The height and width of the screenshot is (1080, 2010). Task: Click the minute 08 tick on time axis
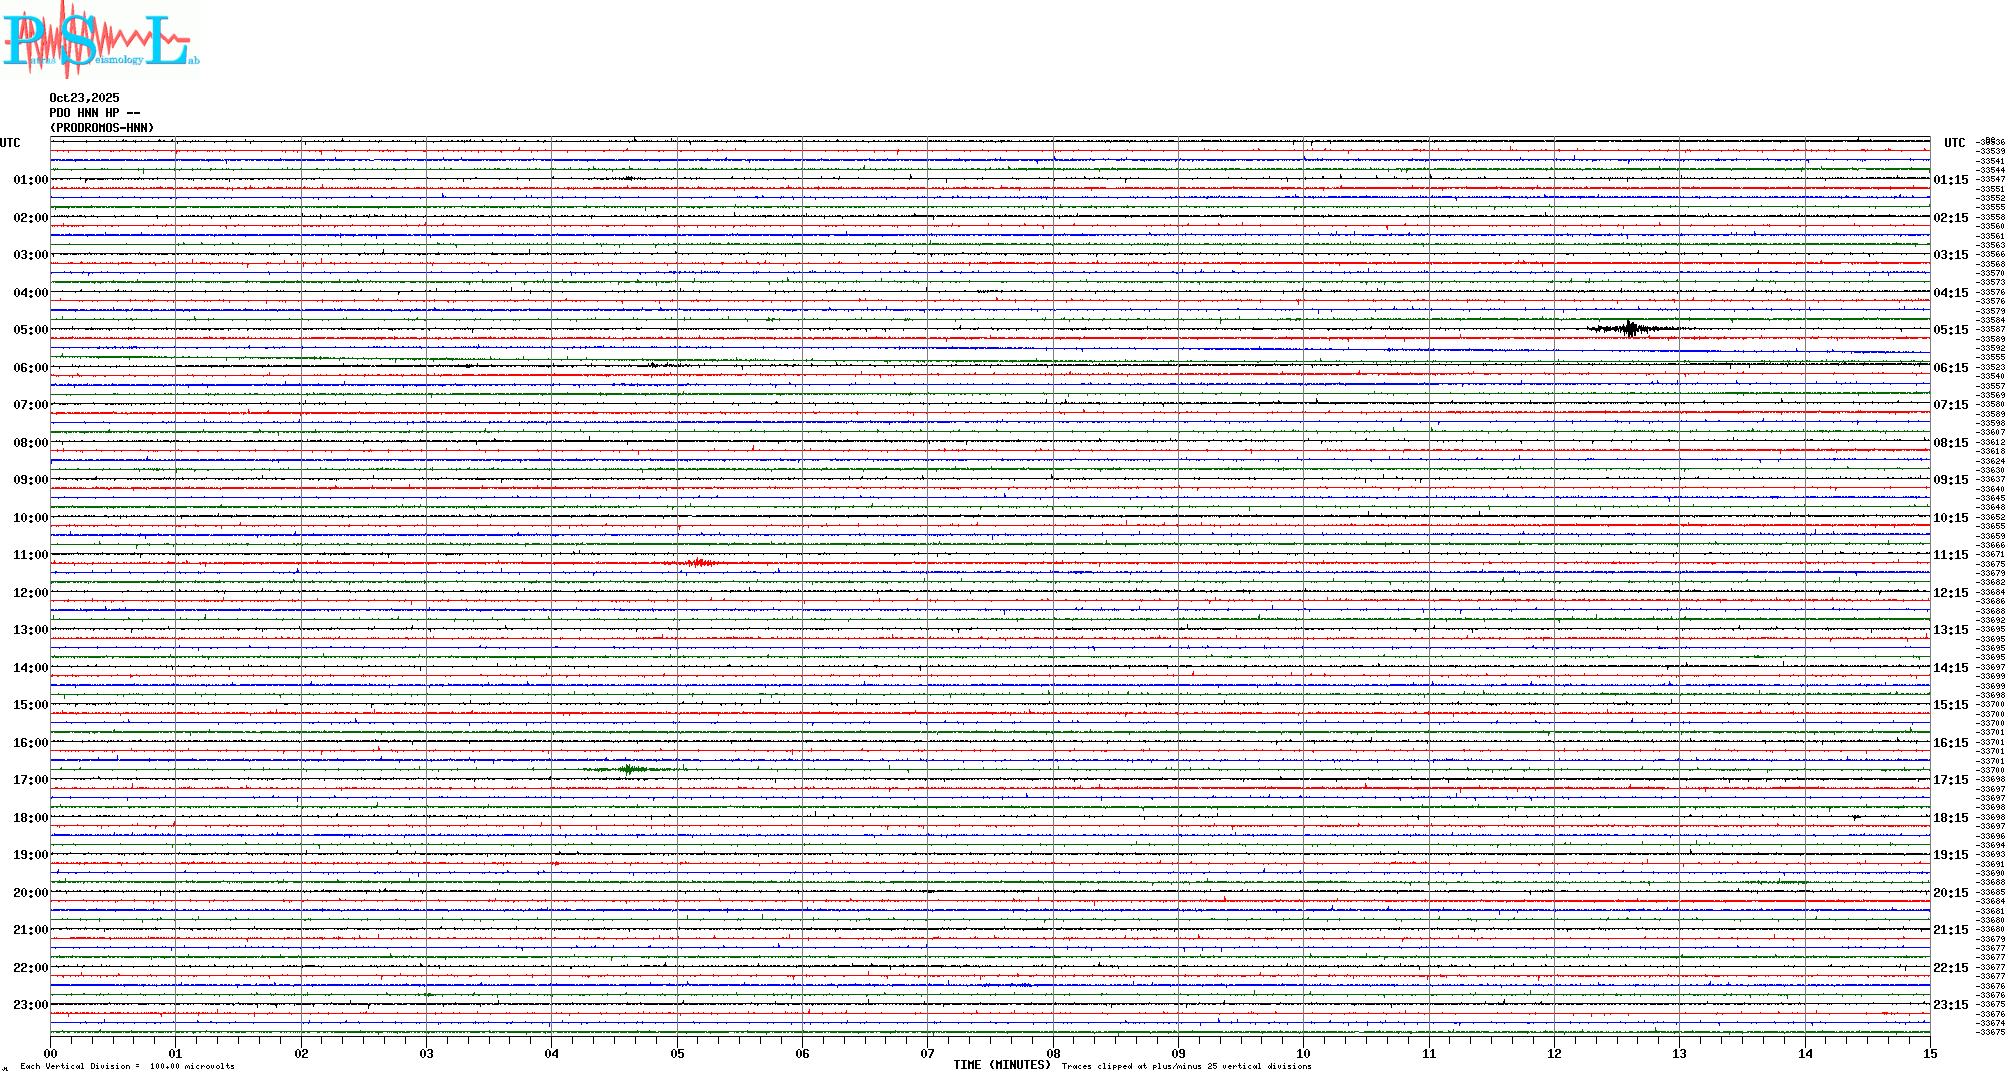coord(1053,1053)
